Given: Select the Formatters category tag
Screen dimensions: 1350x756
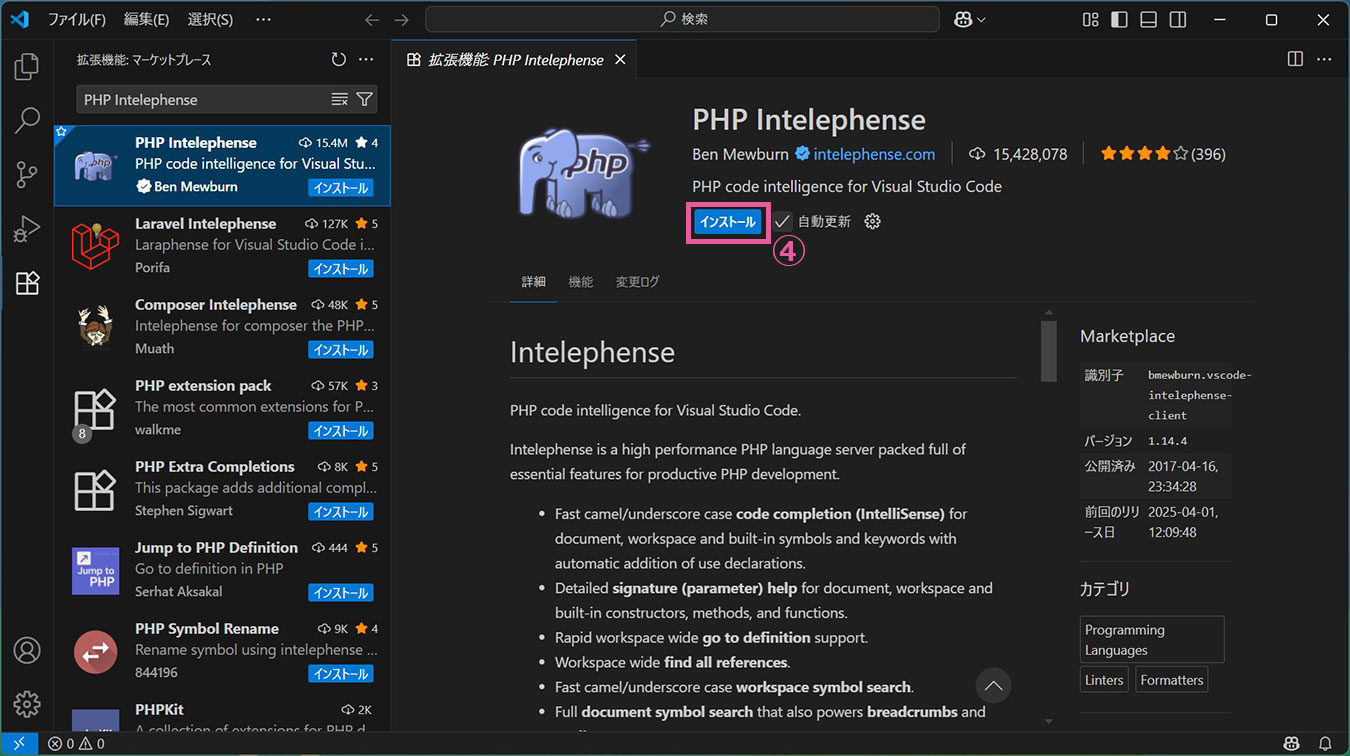Looking at the screenshot, I should 1171,680.
